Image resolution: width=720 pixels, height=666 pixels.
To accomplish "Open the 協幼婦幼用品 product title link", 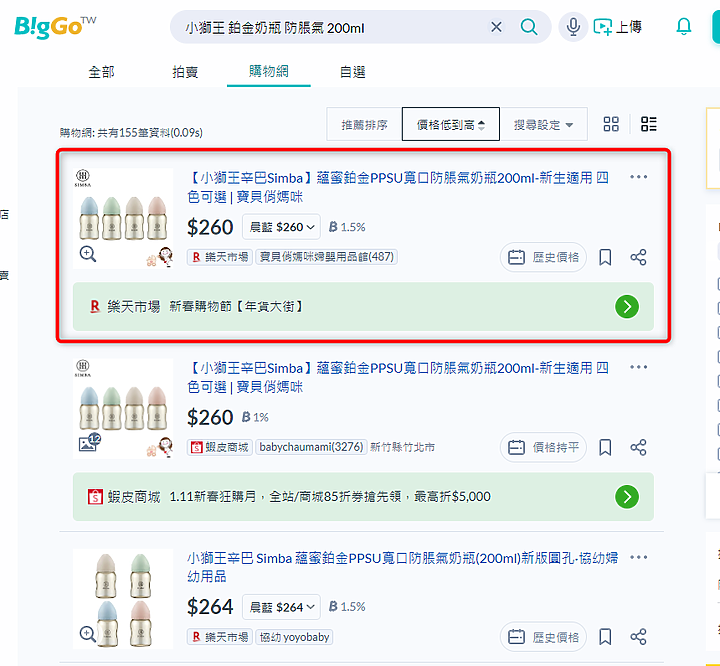I will (x=402, y=567).
